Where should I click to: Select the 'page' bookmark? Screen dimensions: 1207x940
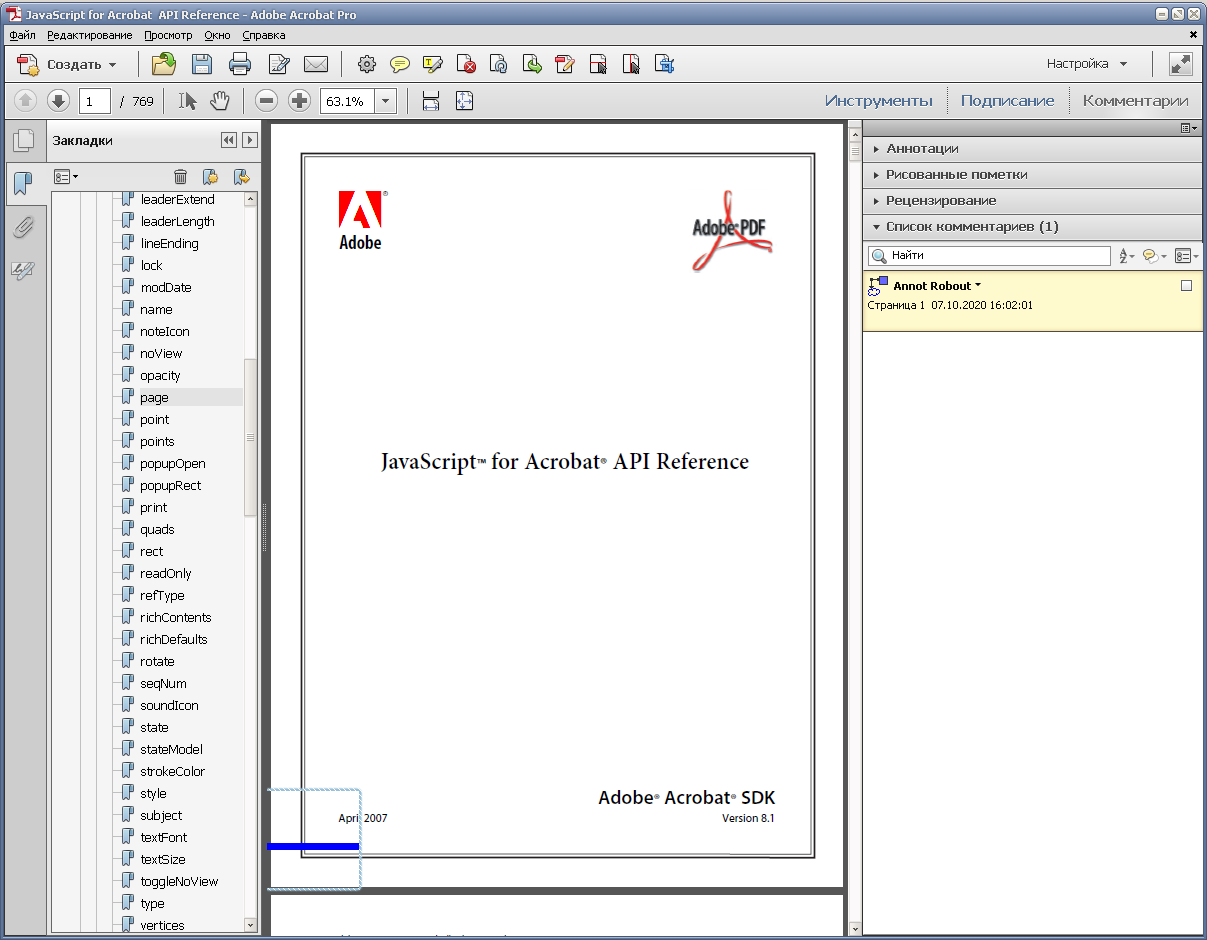pyautogui.click(x=154, y=398)
